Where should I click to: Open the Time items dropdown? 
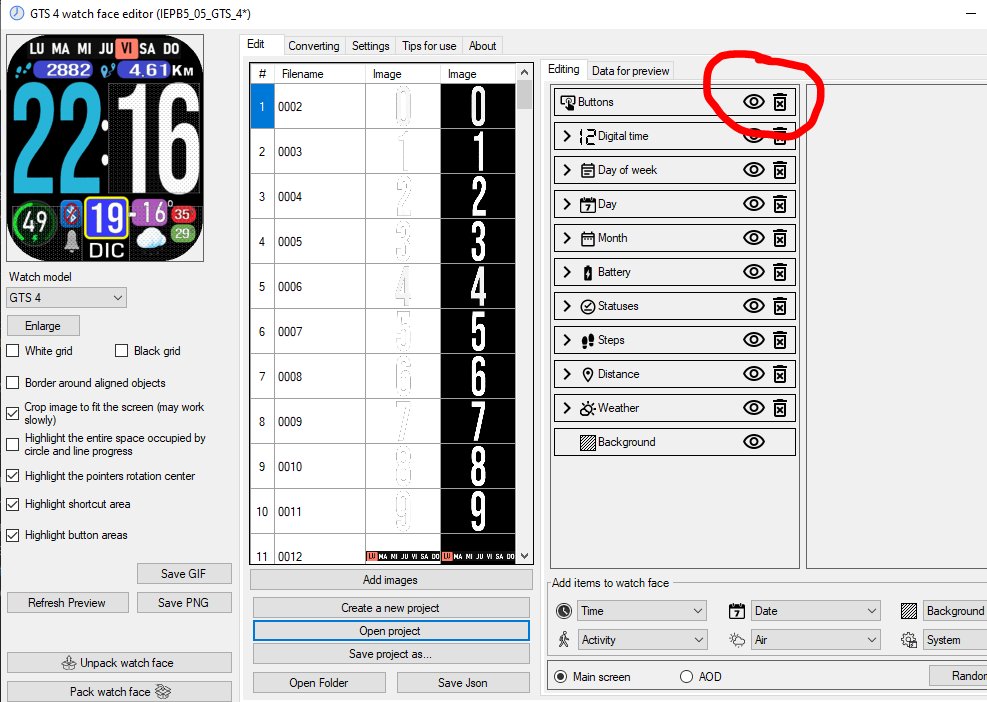641,611
